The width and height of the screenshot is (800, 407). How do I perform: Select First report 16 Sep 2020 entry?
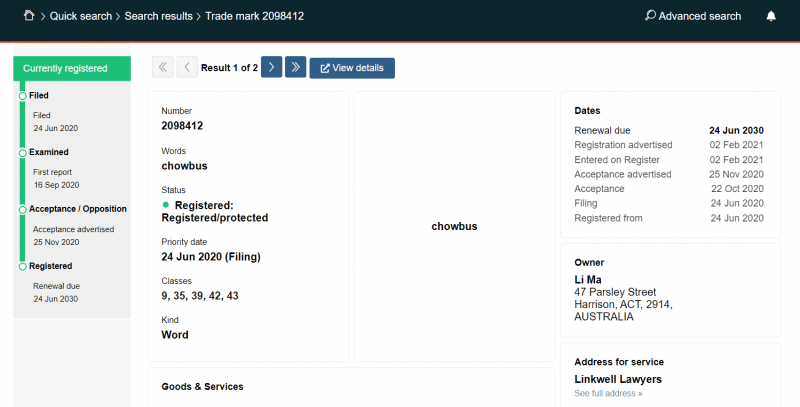click(56, 179)
